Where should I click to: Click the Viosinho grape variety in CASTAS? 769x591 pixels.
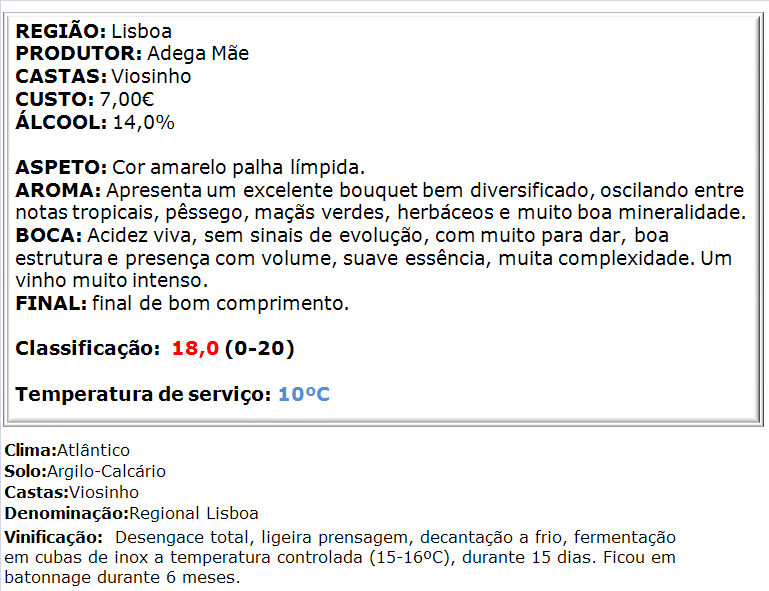(151, 77)
